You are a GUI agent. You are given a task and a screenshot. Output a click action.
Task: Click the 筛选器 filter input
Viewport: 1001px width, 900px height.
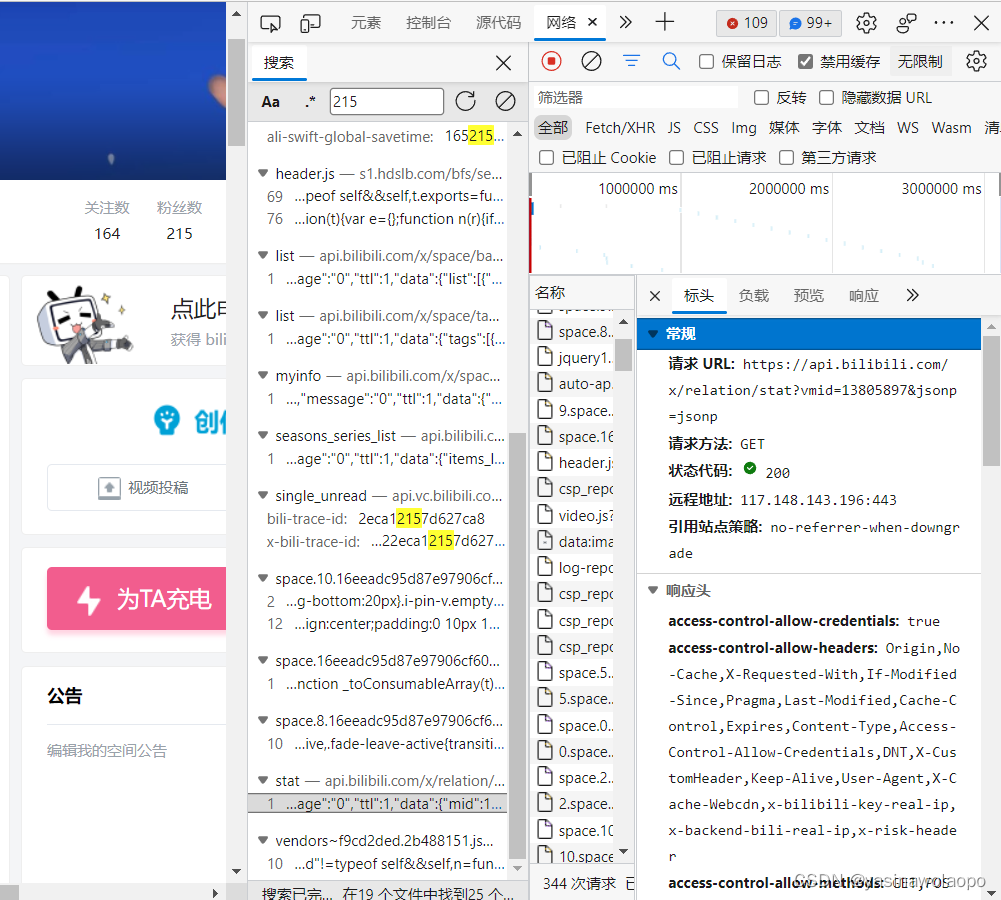[635, 98]
